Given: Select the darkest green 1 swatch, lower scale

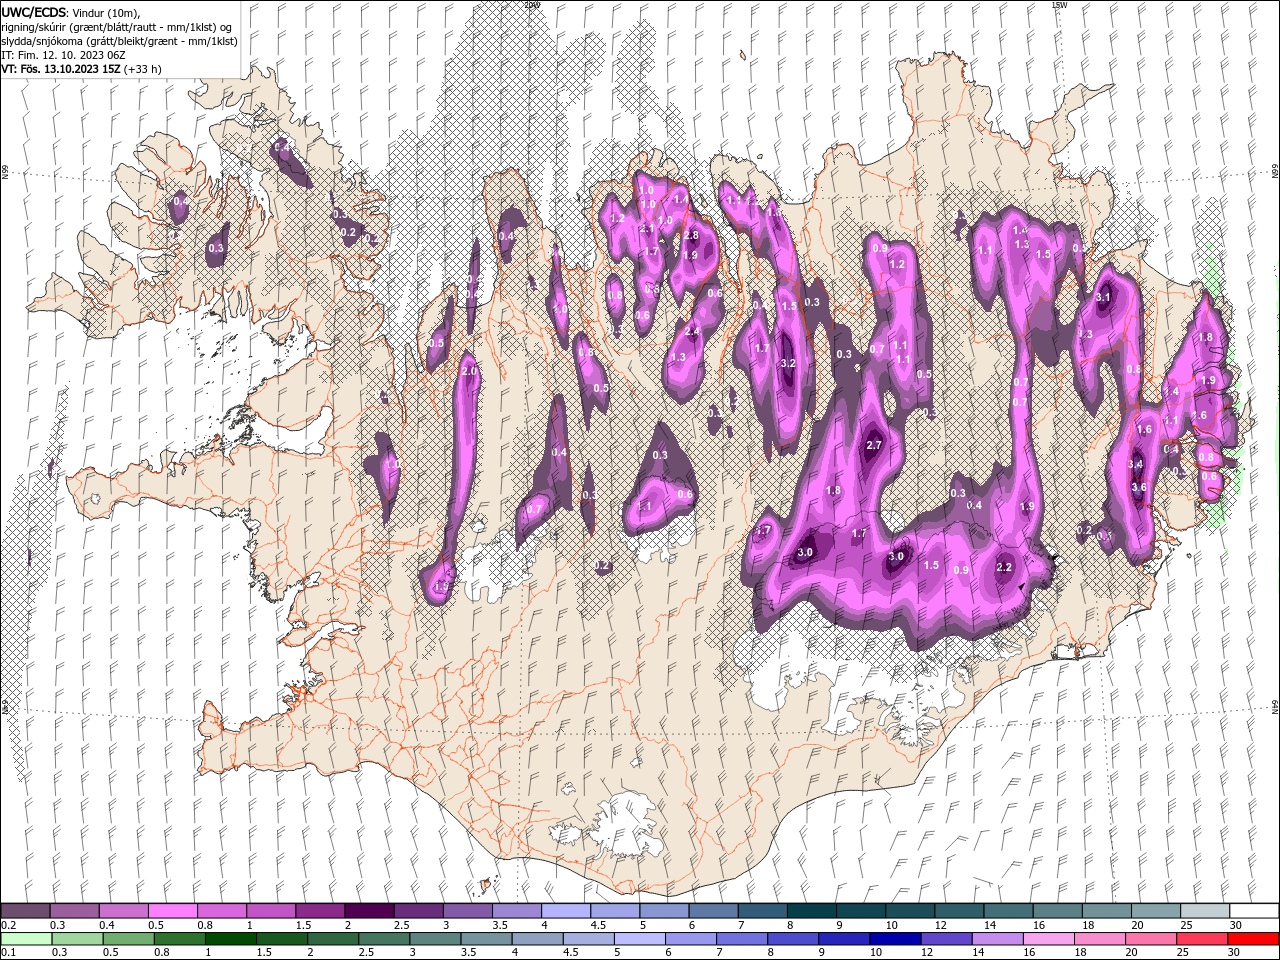Looking at the screenshot, I should [230, 939].
